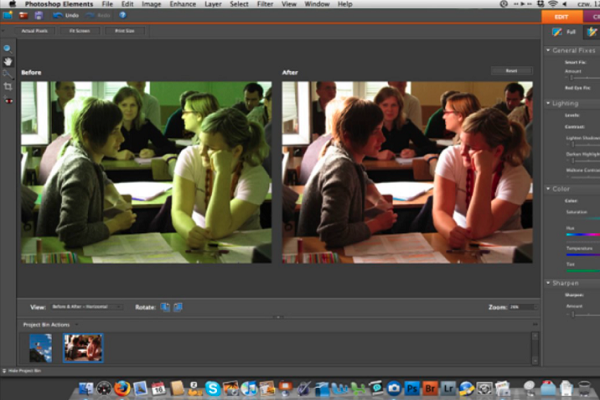Image resolution: width=600 pixels, height=400 pixels.
Task: Click the purple Save icon in toolbar
Action: coord(39,15)
